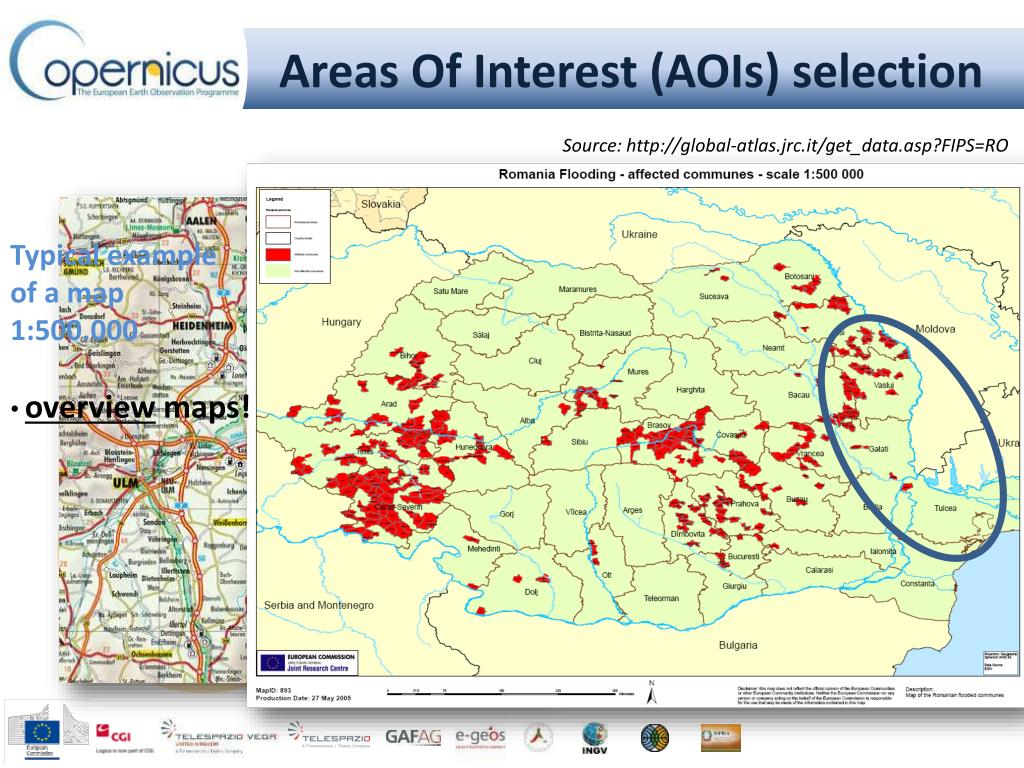Click the European Commission logo in footer
The image size is (1024, 768).
click(x=47, y=732)
